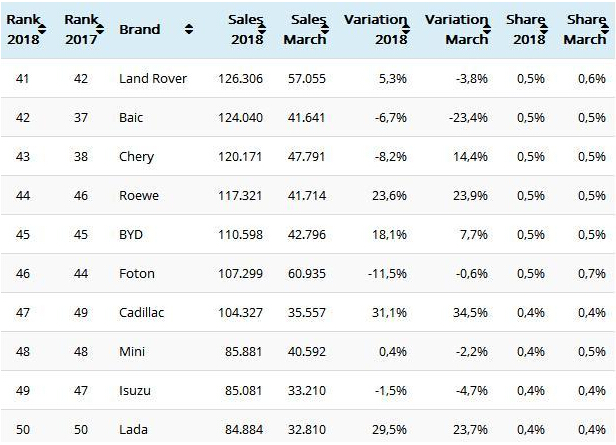Click sort arrows on Rank 2018 column
616x445 pixels.
[x=43, y=29]
